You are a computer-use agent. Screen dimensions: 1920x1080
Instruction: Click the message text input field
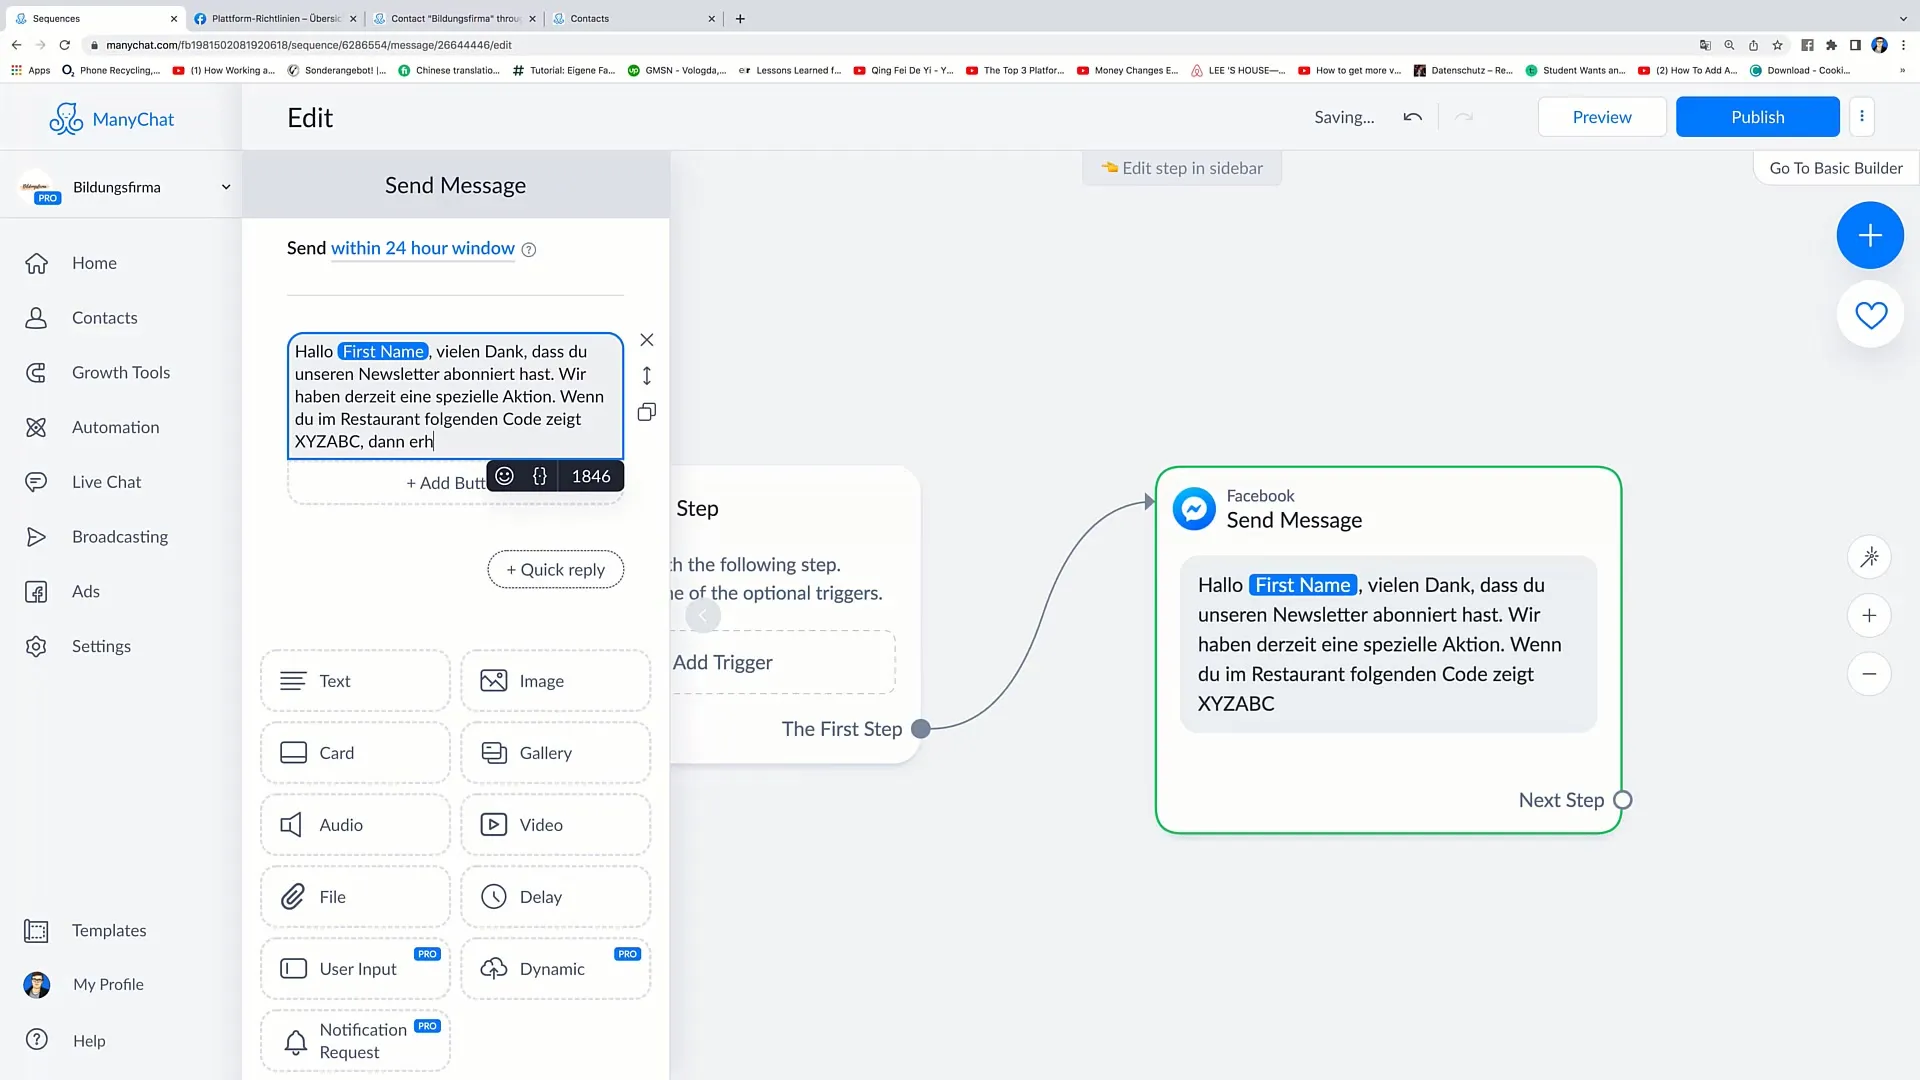click(455, 396)
